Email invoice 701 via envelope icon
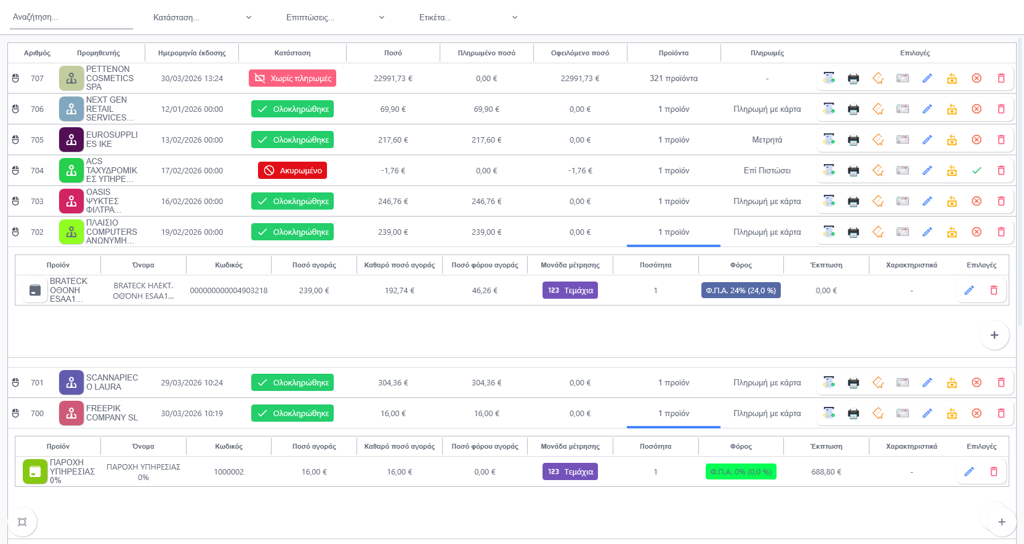Image resolution: width=1024 pixels, height=544 pixels. point(903,383)
